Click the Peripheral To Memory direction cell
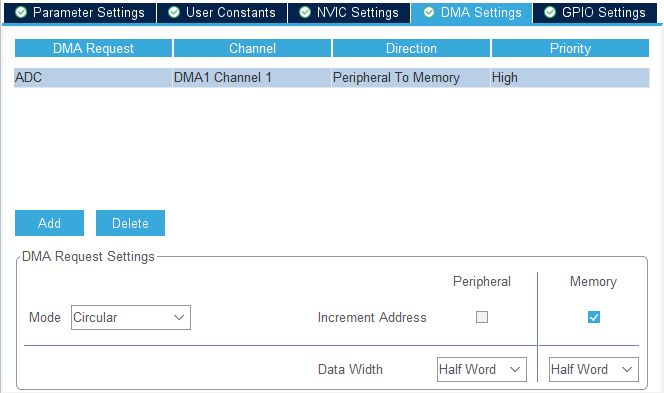 pos(411,77)
